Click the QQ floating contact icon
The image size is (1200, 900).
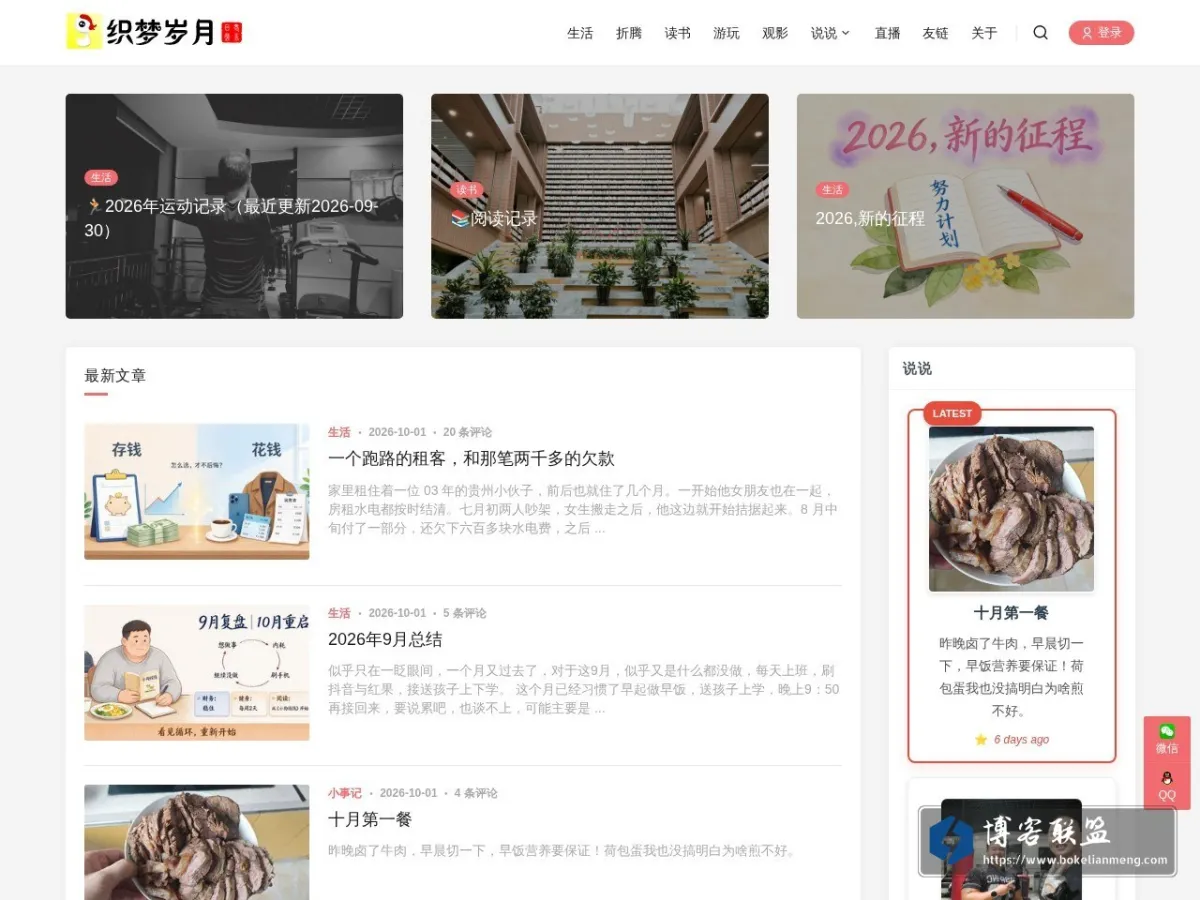(x=1167, y=785)
